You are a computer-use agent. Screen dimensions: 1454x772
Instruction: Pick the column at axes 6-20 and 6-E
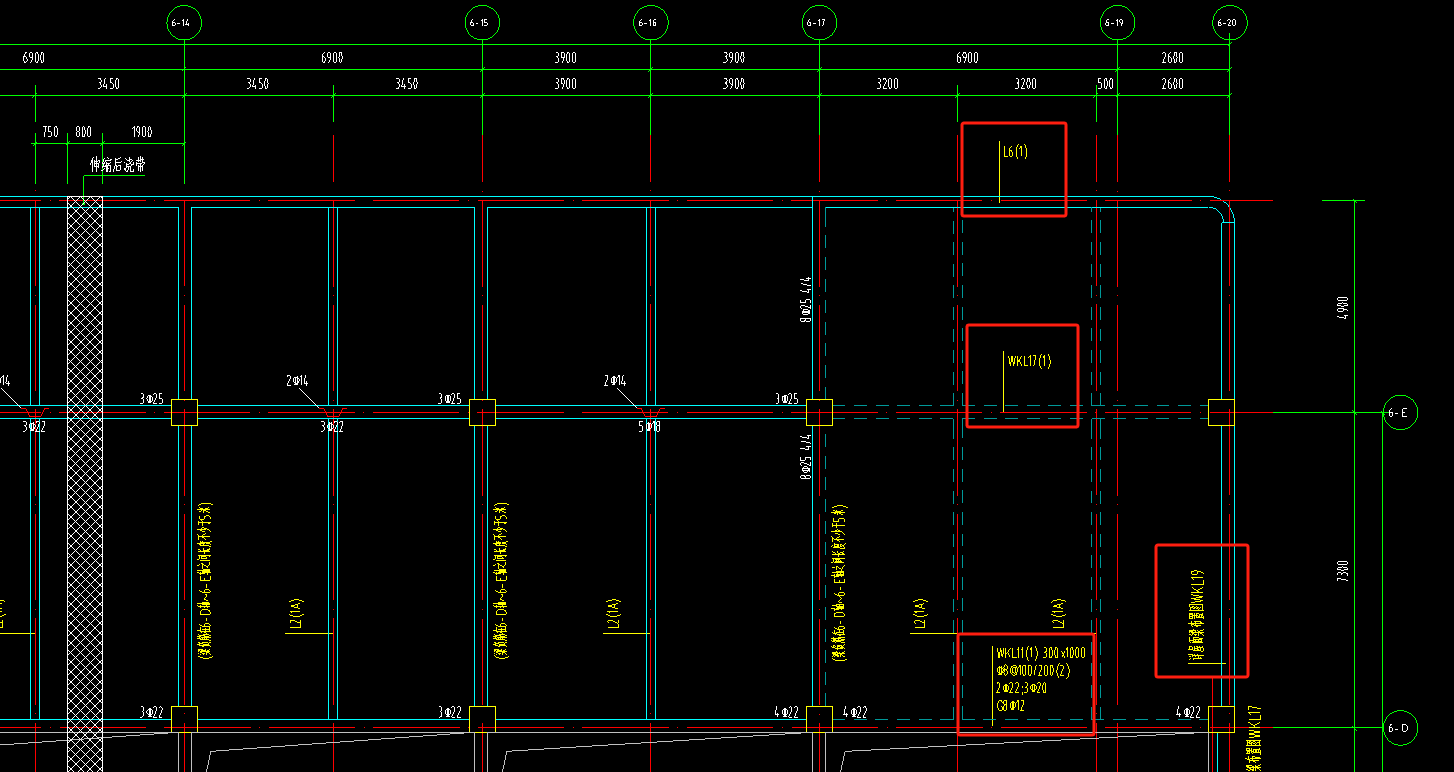[x=1221, y=412]
